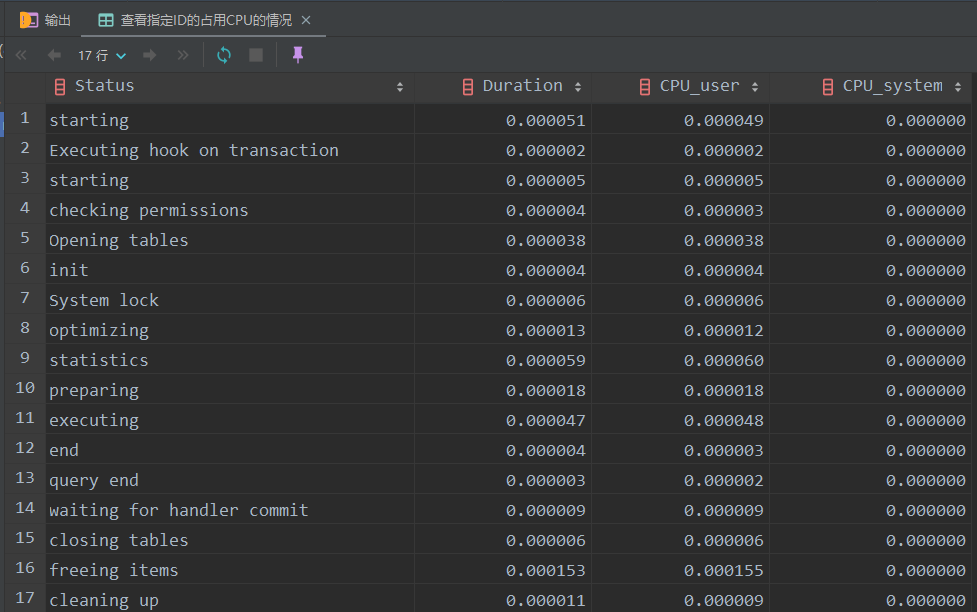
Task: Pin the result tab
Action: [298, 55]
